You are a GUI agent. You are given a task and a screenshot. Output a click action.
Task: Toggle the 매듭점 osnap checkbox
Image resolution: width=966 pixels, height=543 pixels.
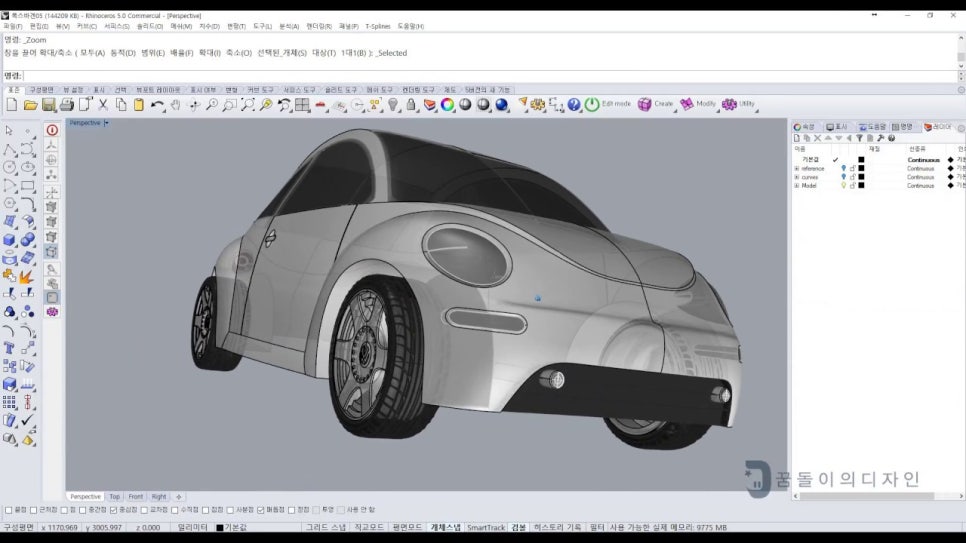click(261, 510)
